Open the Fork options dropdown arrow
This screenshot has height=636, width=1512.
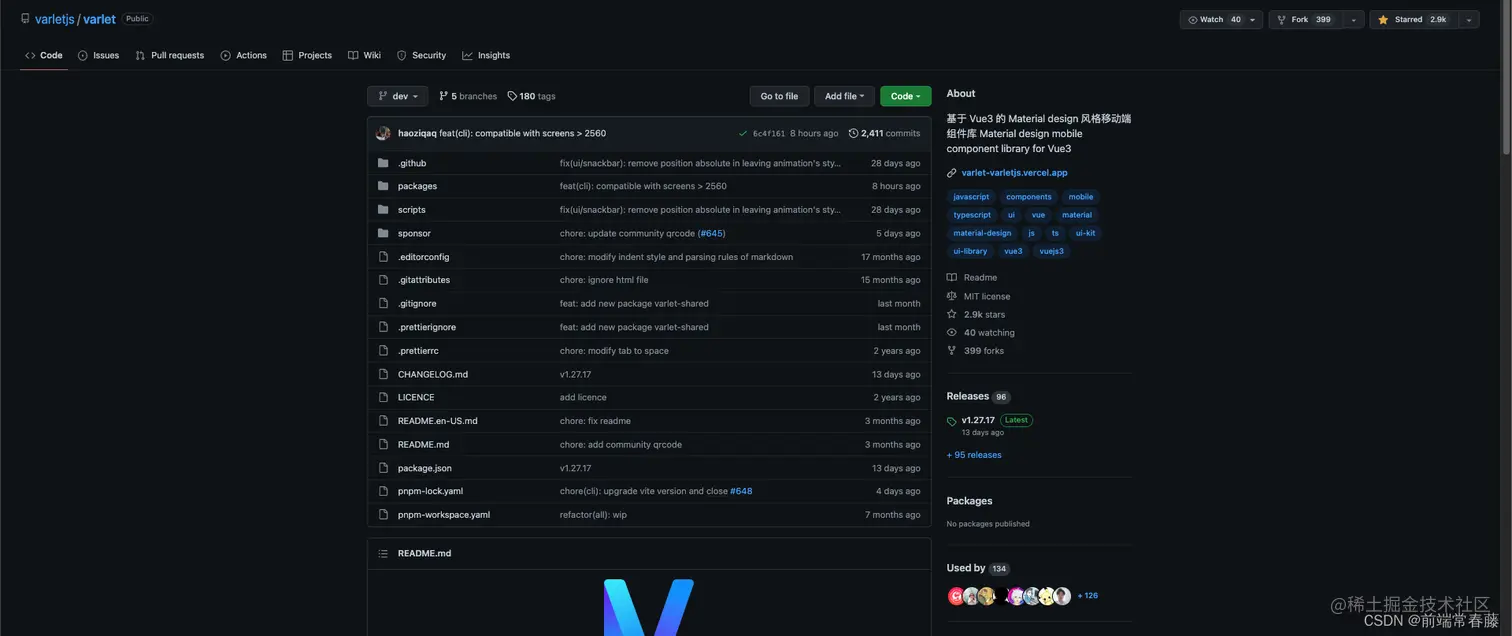1353,19
